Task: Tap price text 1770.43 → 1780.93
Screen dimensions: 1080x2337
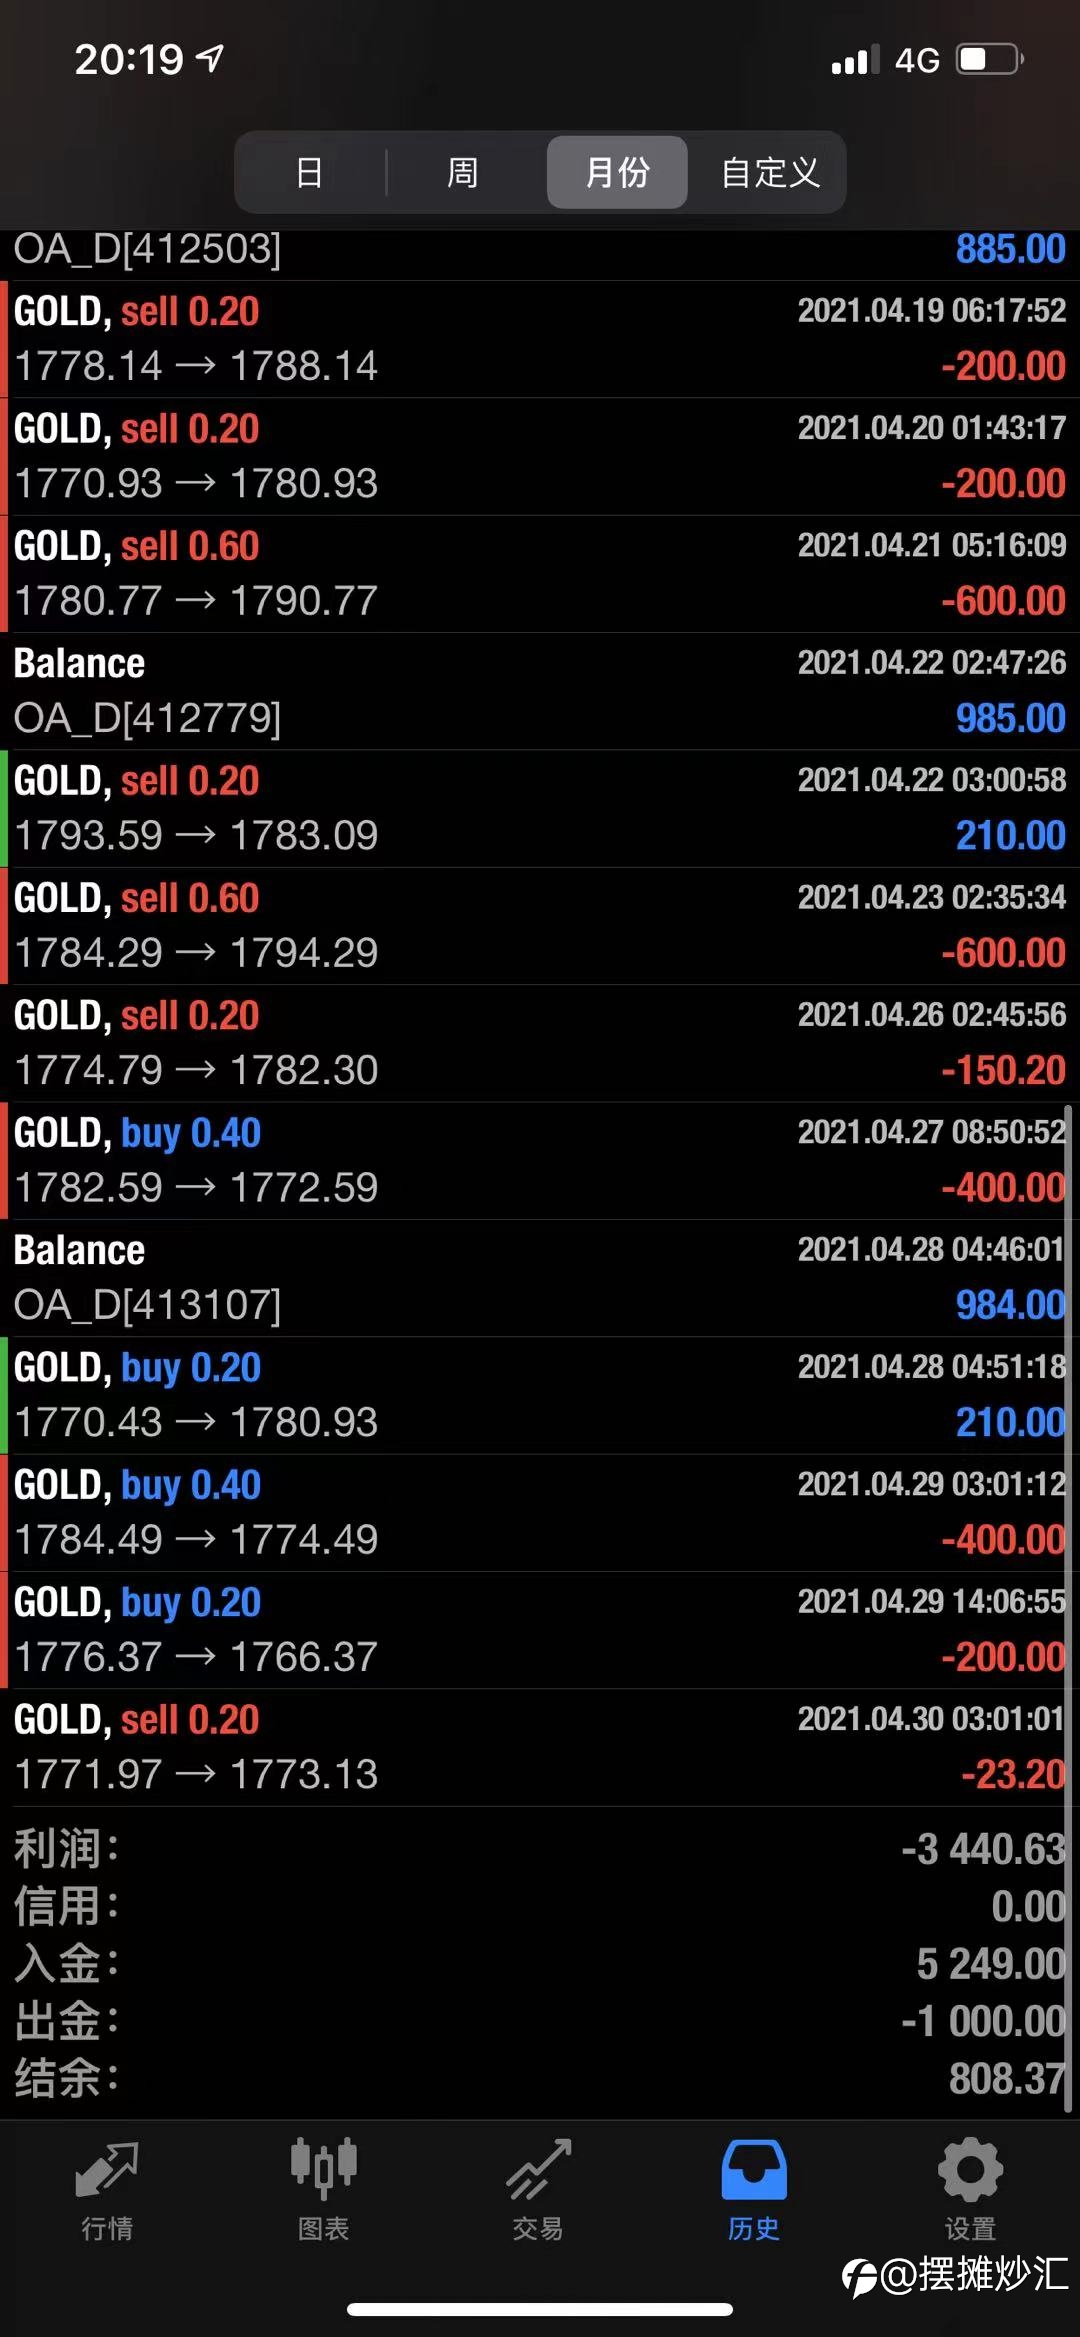Action: [x=196, y=1422]
